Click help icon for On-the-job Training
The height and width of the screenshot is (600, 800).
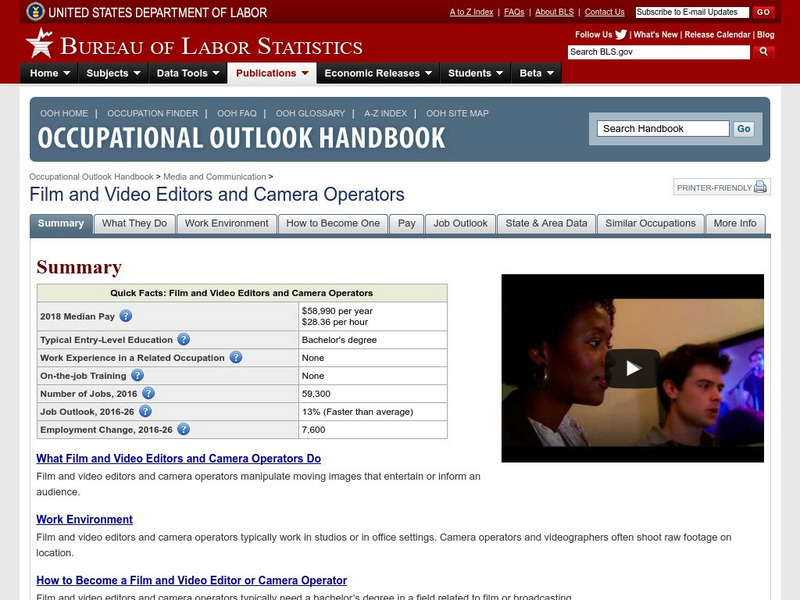[x=136, y=376]
